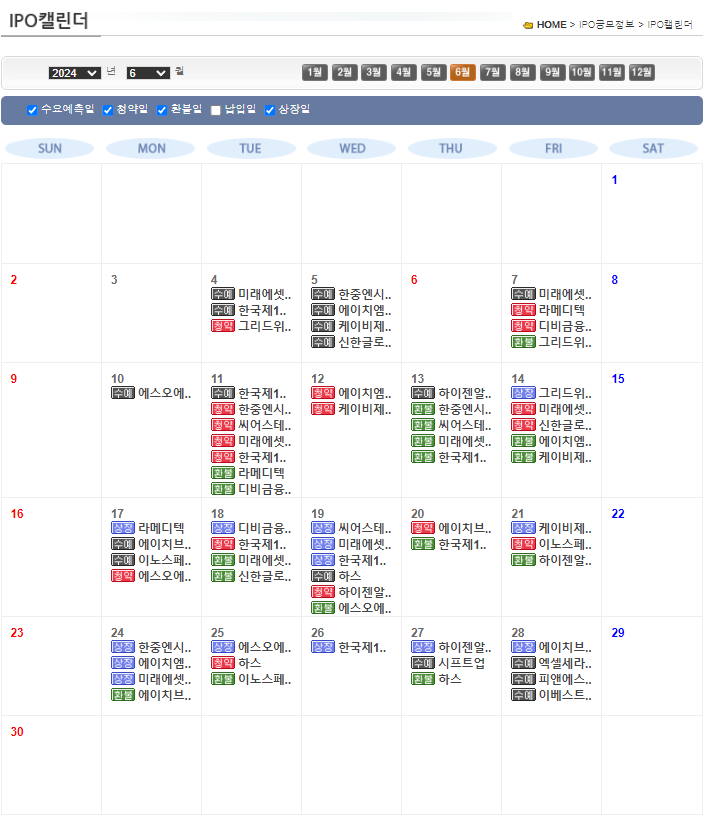This screenshot has width=710, height=820.
Task: Open 신한글로.. entry on June 5
Action: pos(364,342)
